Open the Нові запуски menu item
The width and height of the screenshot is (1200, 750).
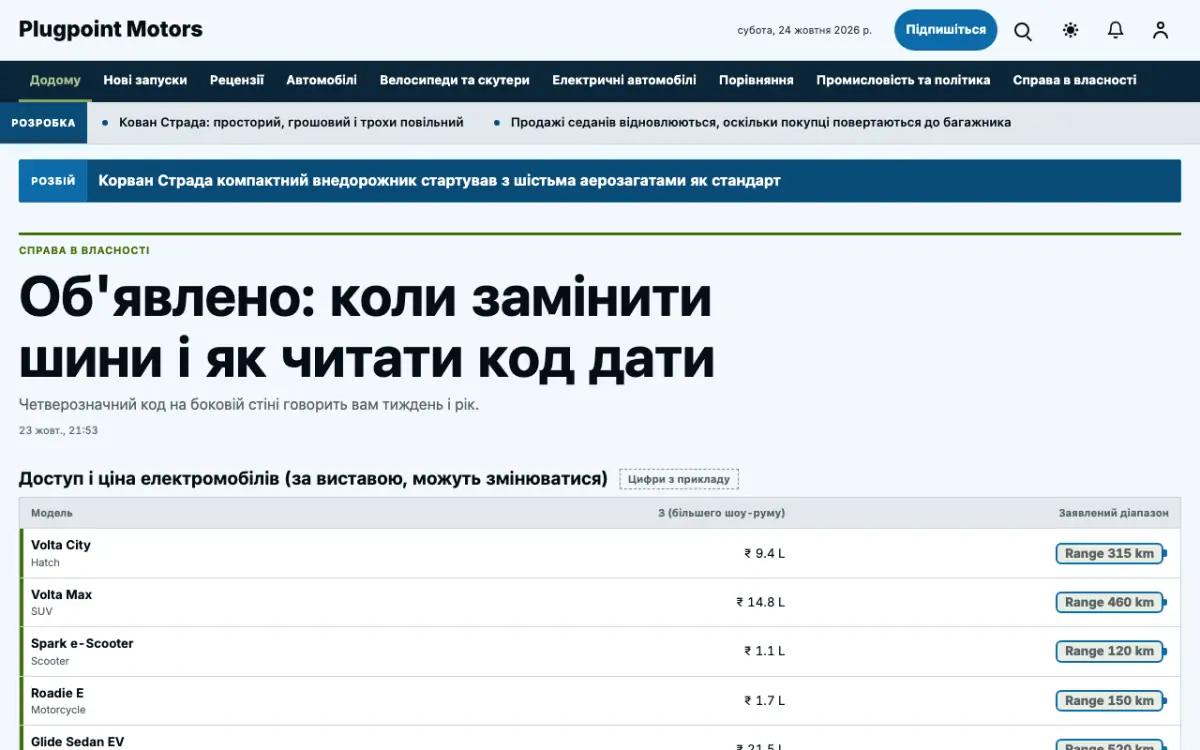(145, 80)
